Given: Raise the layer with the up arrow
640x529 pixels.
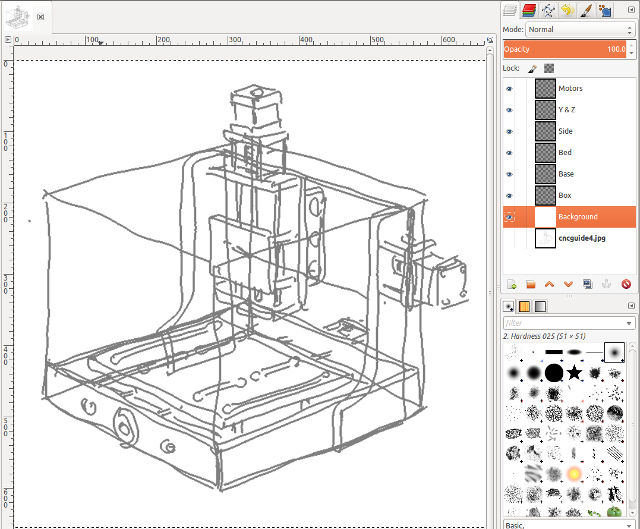Looking at the screenshot, I should [549, 284].
